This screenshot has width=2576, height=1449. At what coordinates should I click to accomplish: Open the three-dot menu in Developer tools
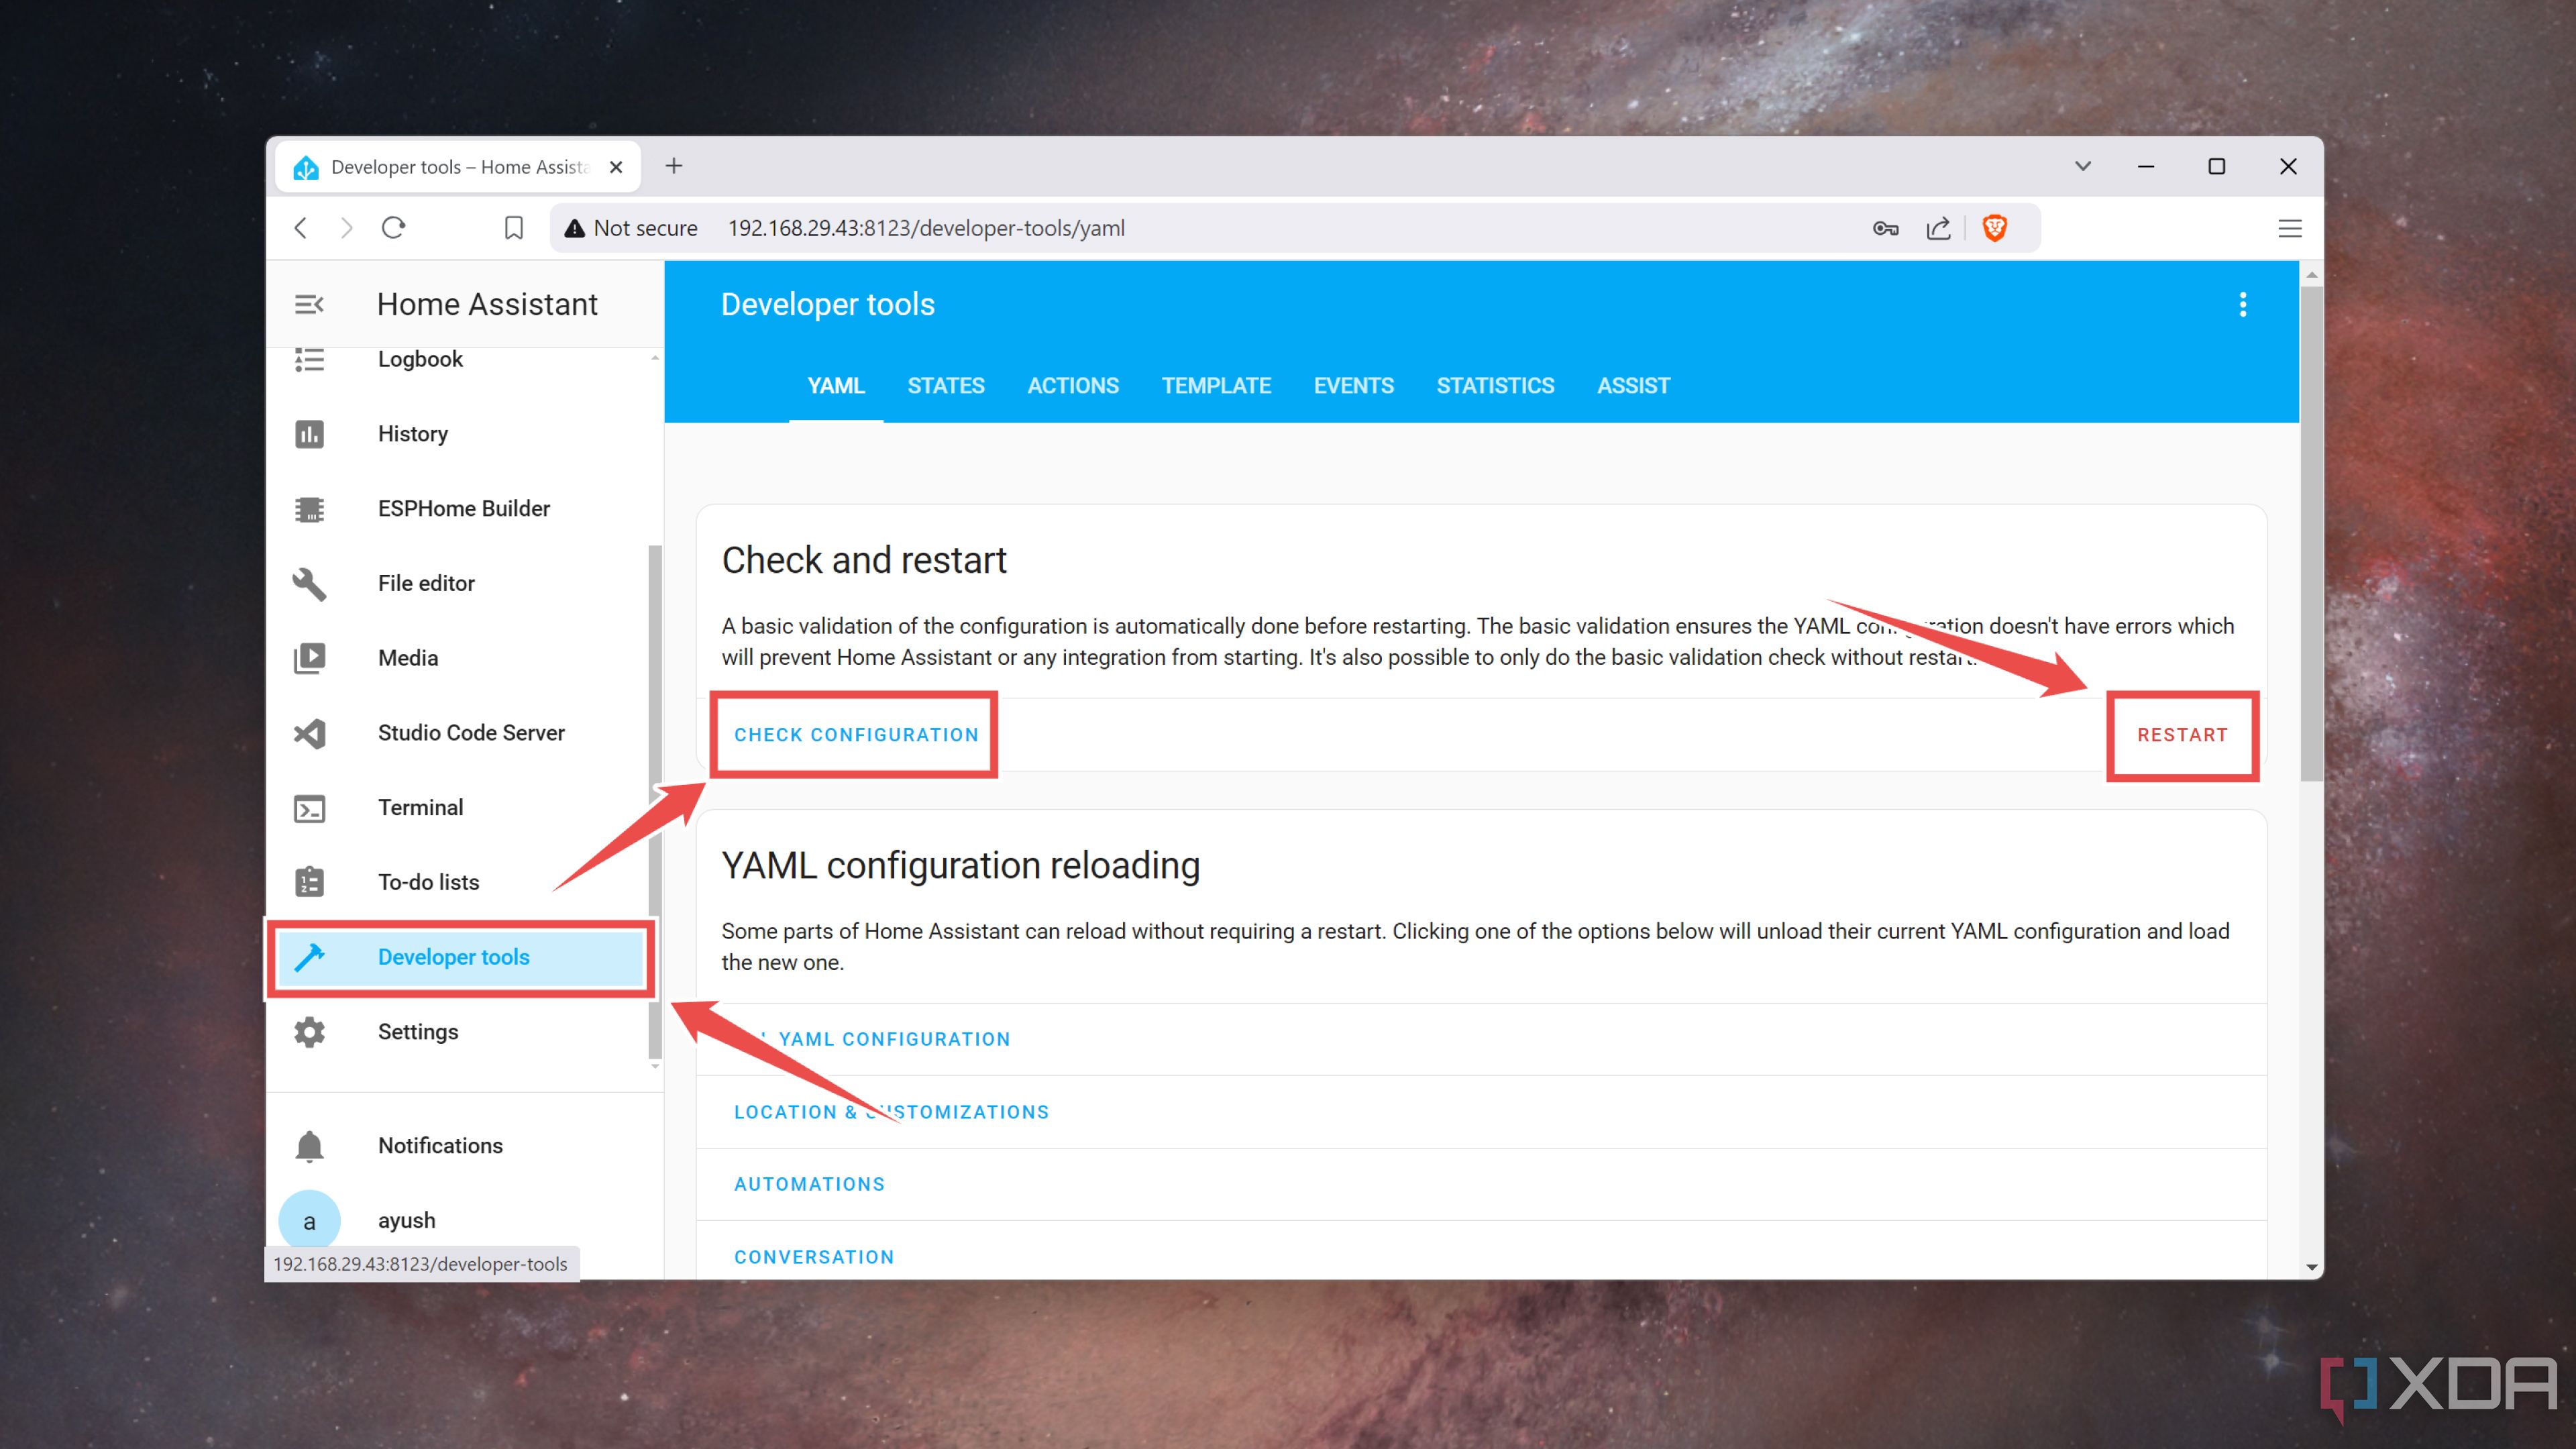point(2242,305)
